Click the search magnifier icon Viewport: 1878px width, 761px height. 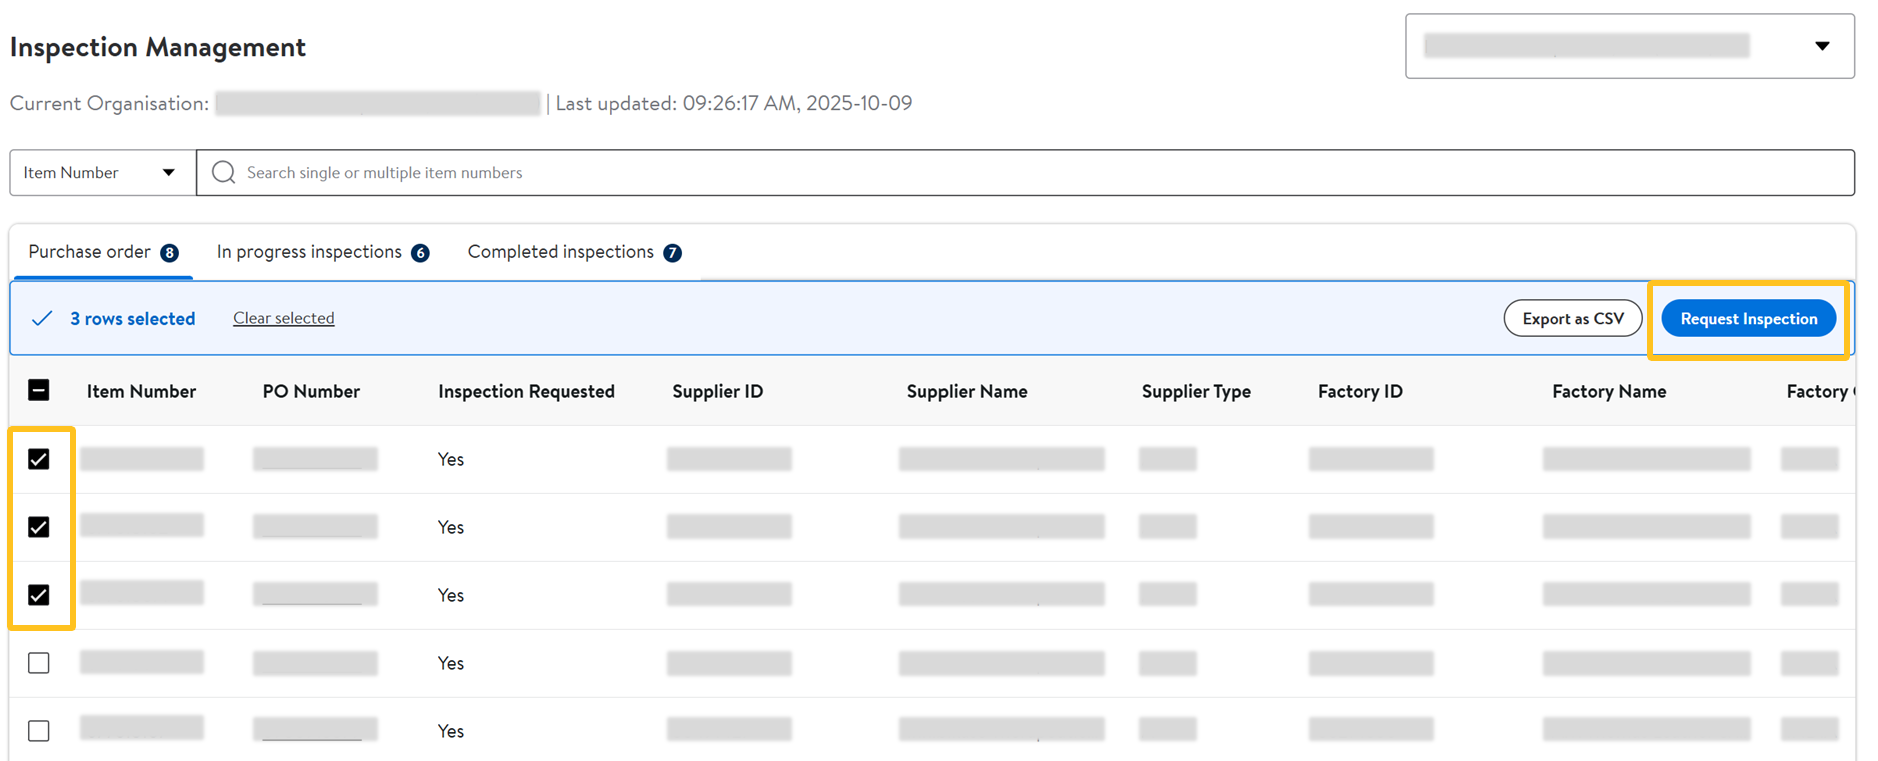(224, 173)
